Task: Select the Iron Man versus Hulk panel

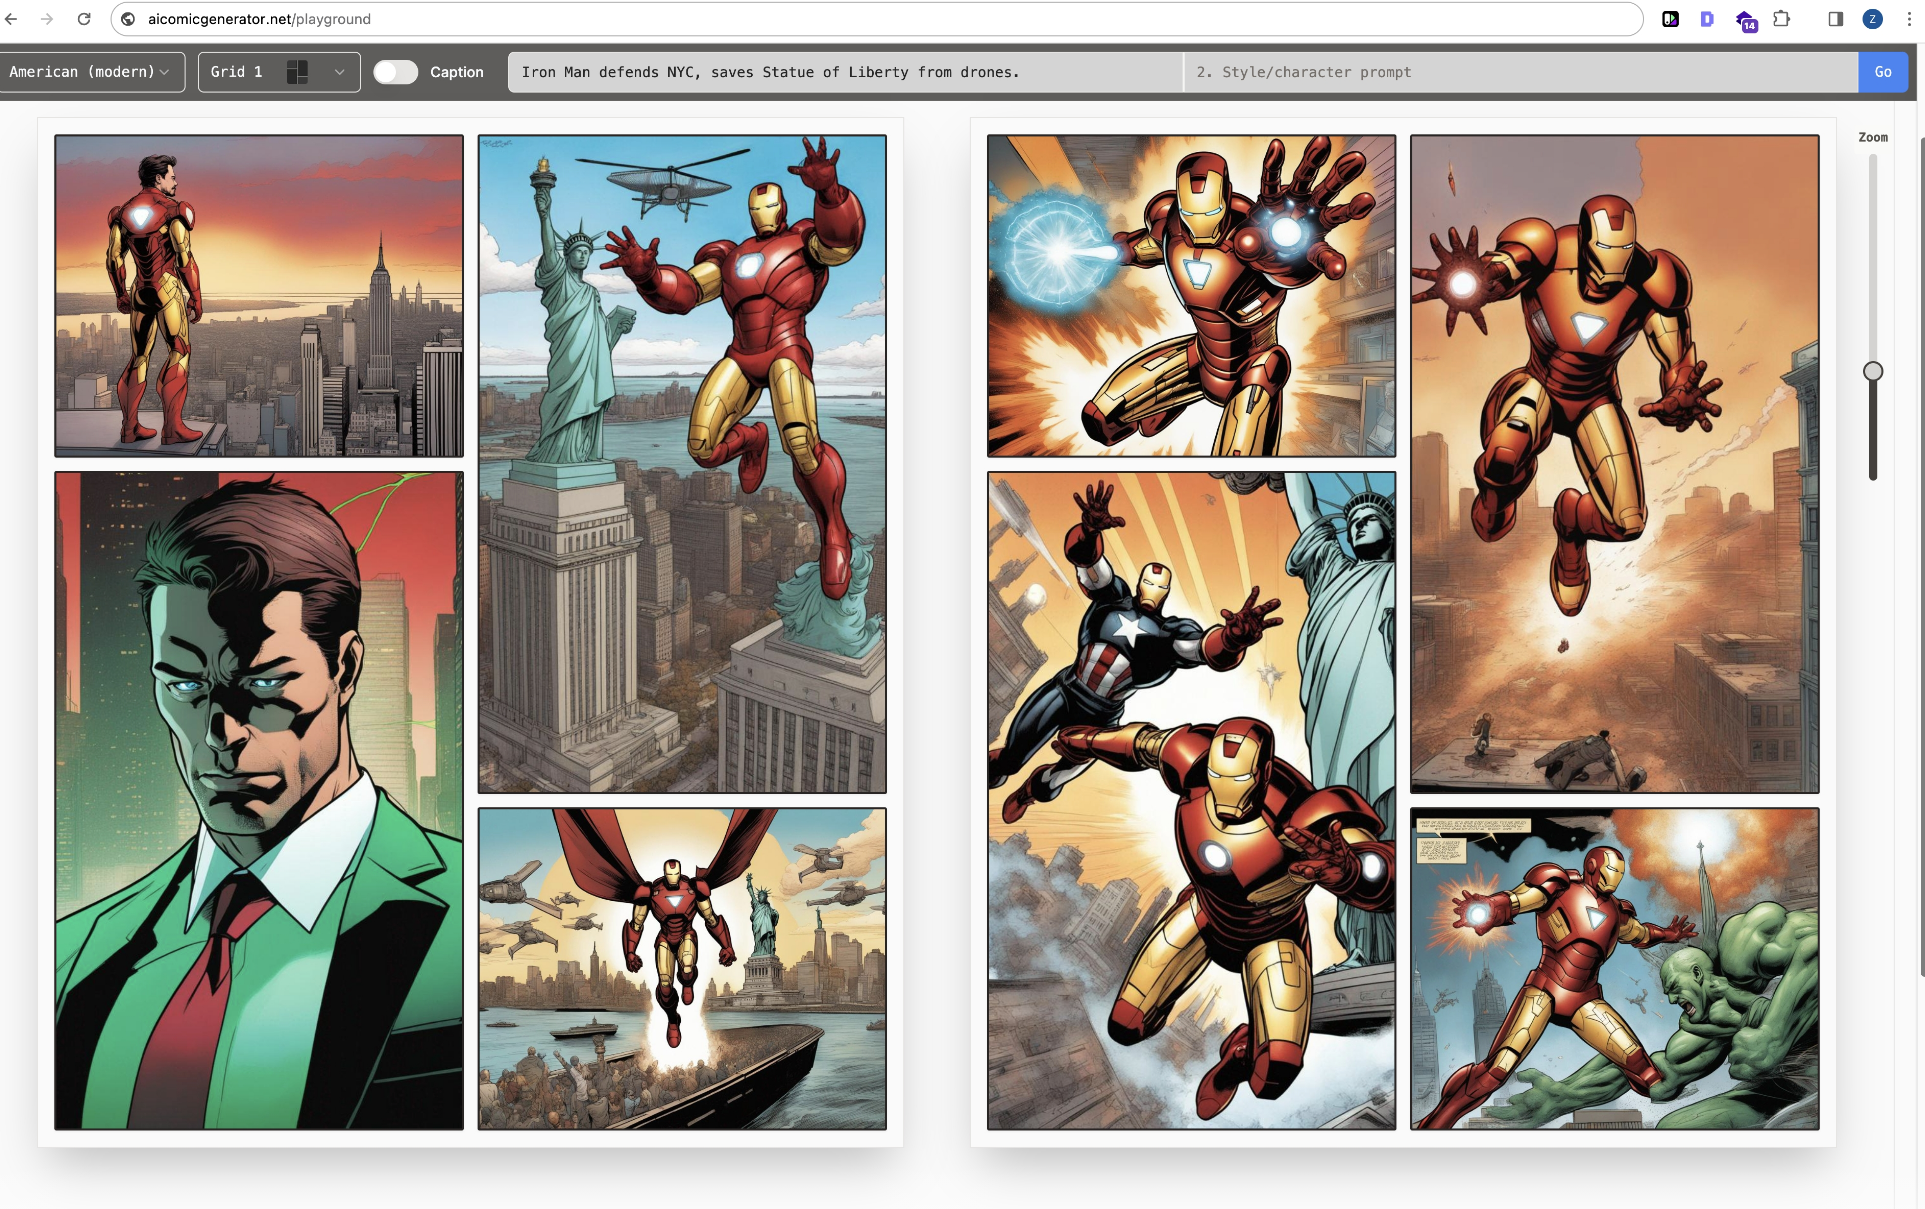Action: [1614, 969]
